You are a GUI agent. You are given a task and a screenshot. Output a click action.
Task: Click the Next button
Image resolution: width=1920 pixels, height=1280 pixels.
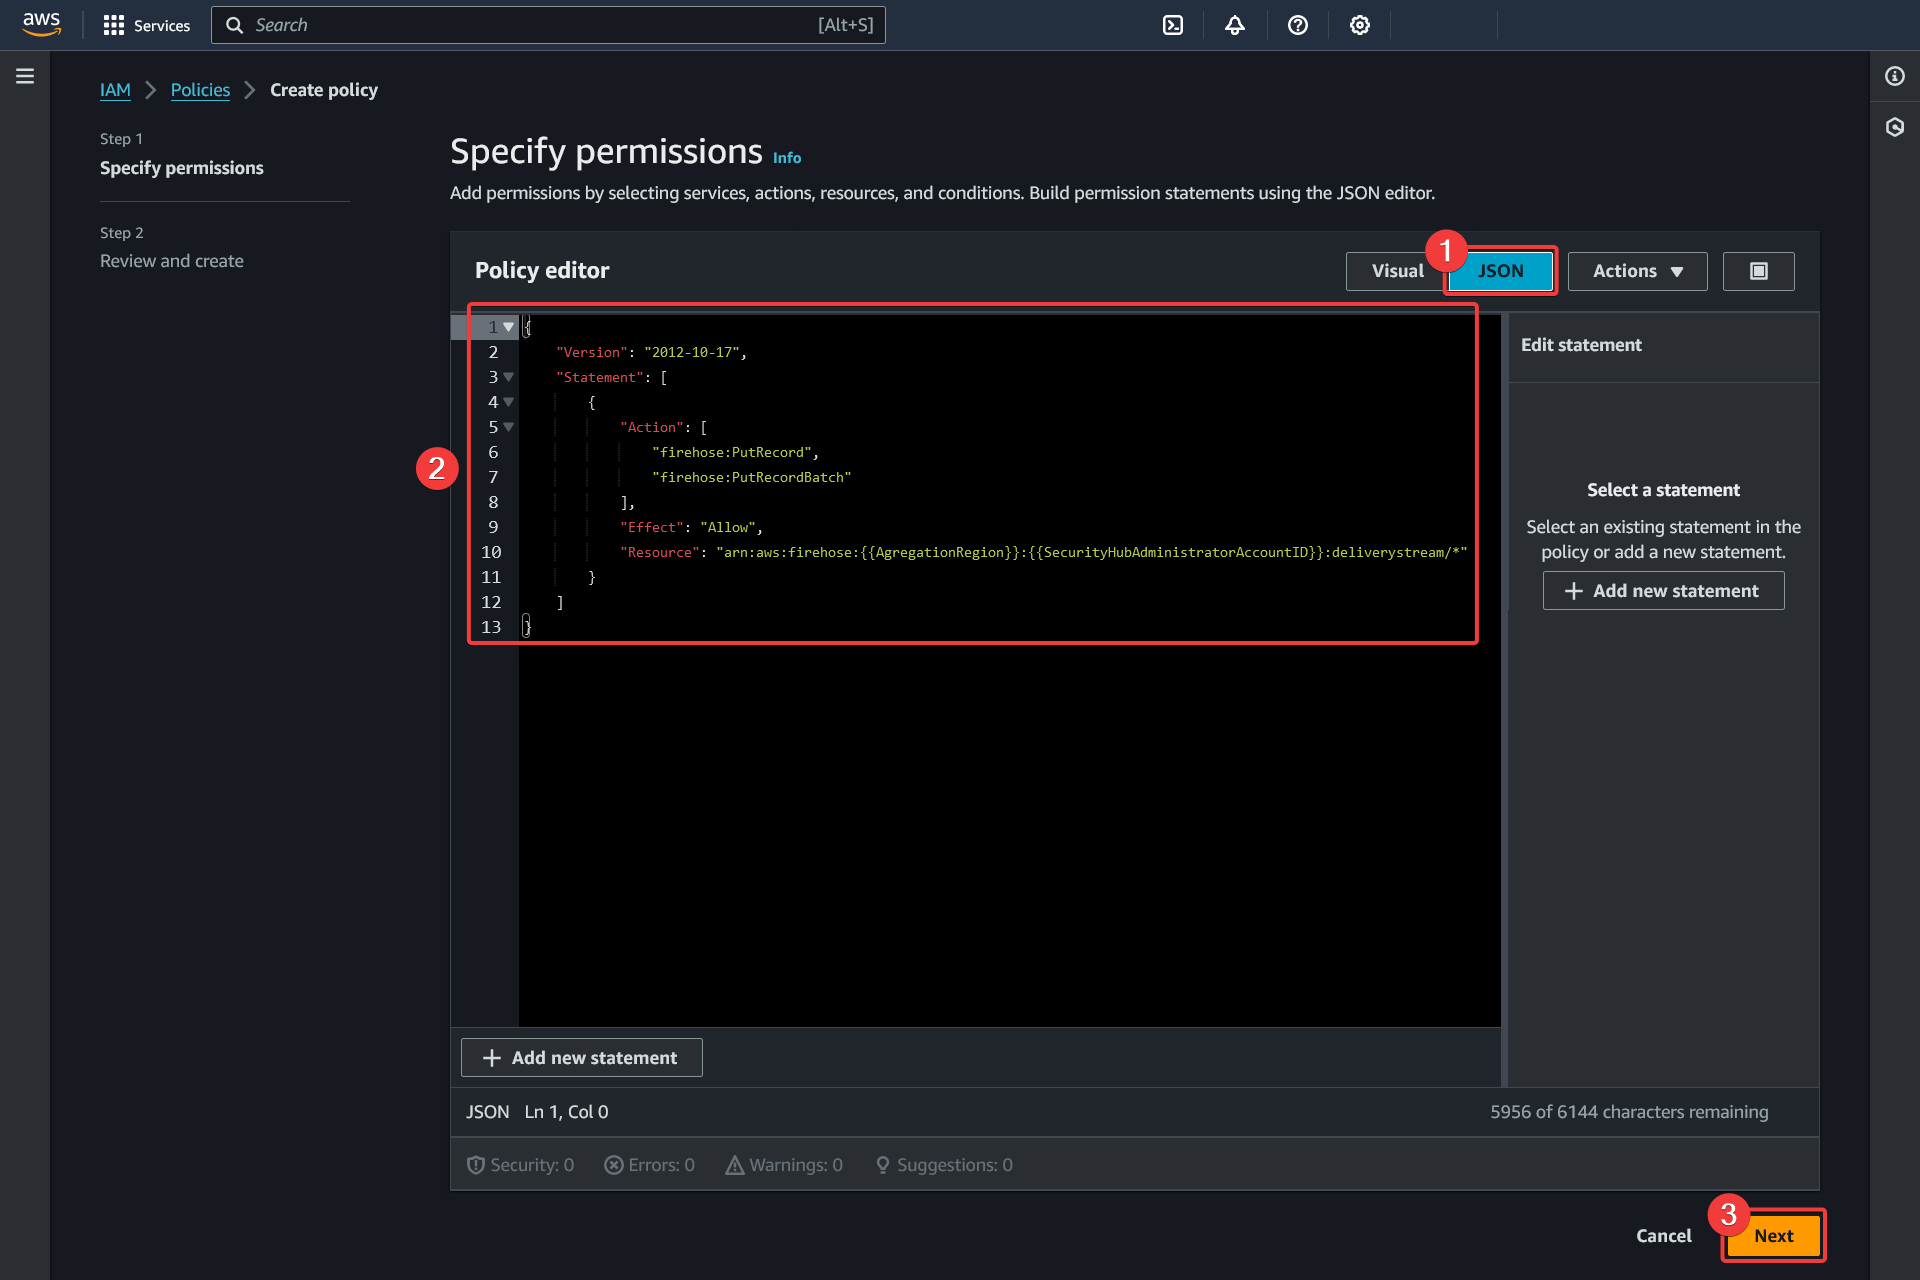click(x=1774, y=1236)
